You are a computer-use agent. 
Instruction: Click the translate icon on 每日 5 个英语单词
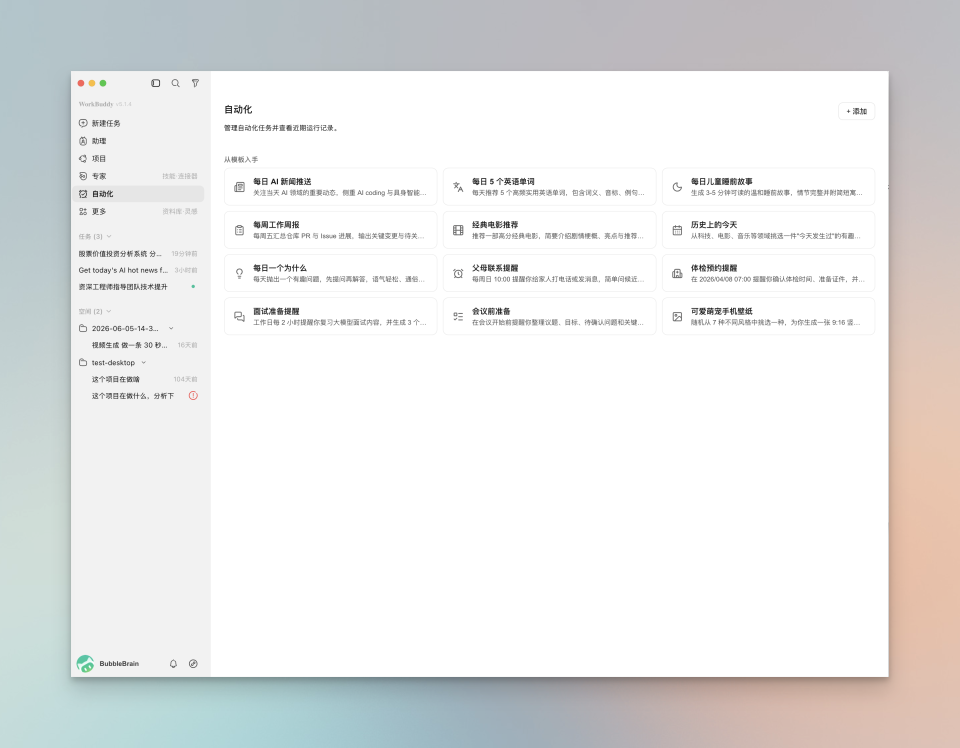coord(458,187)
